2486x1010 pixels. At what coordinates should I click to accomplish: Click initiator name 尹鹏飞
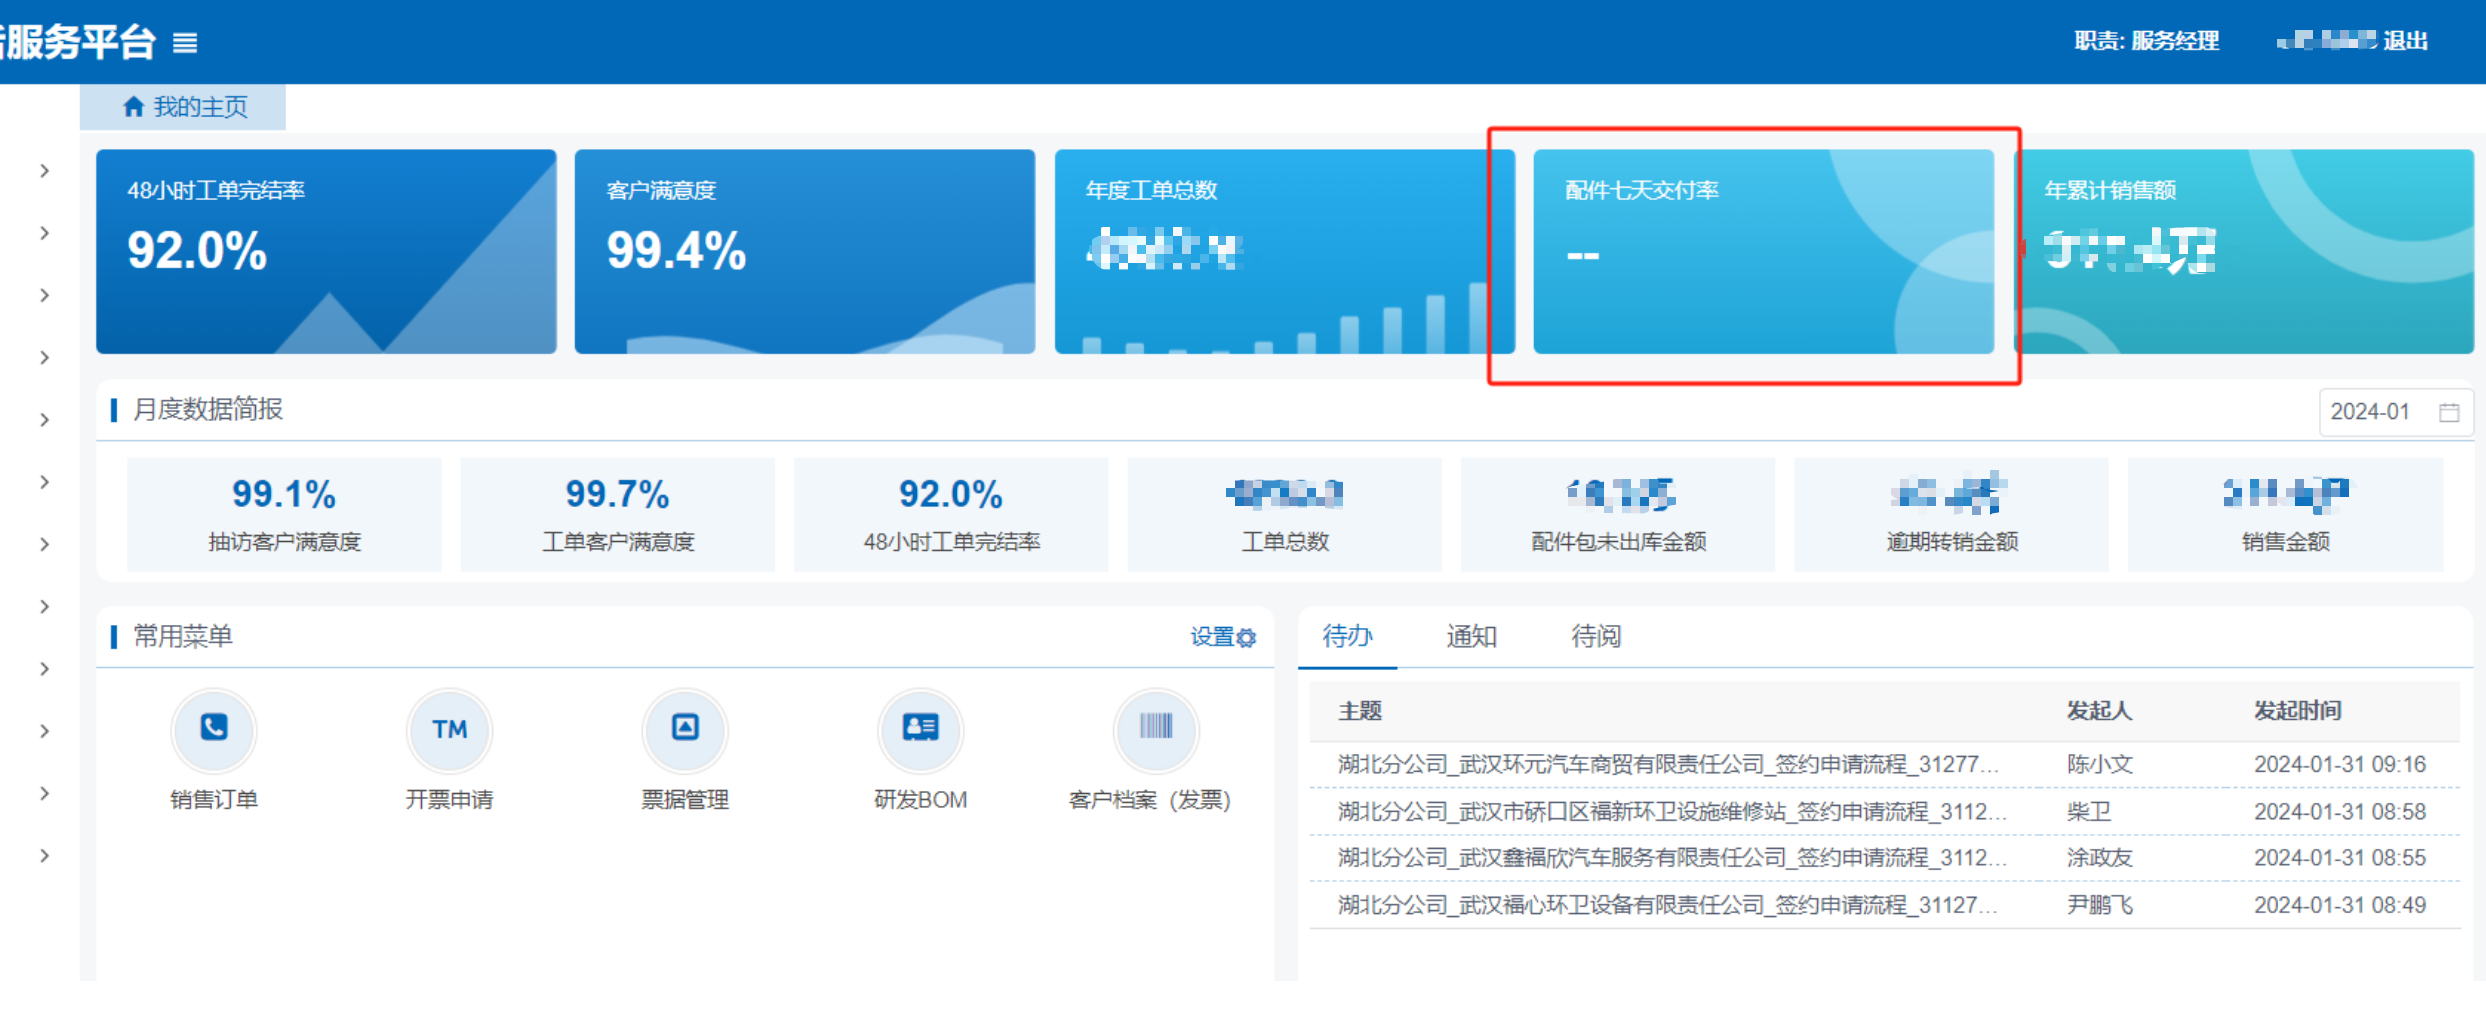(2100, 905)
